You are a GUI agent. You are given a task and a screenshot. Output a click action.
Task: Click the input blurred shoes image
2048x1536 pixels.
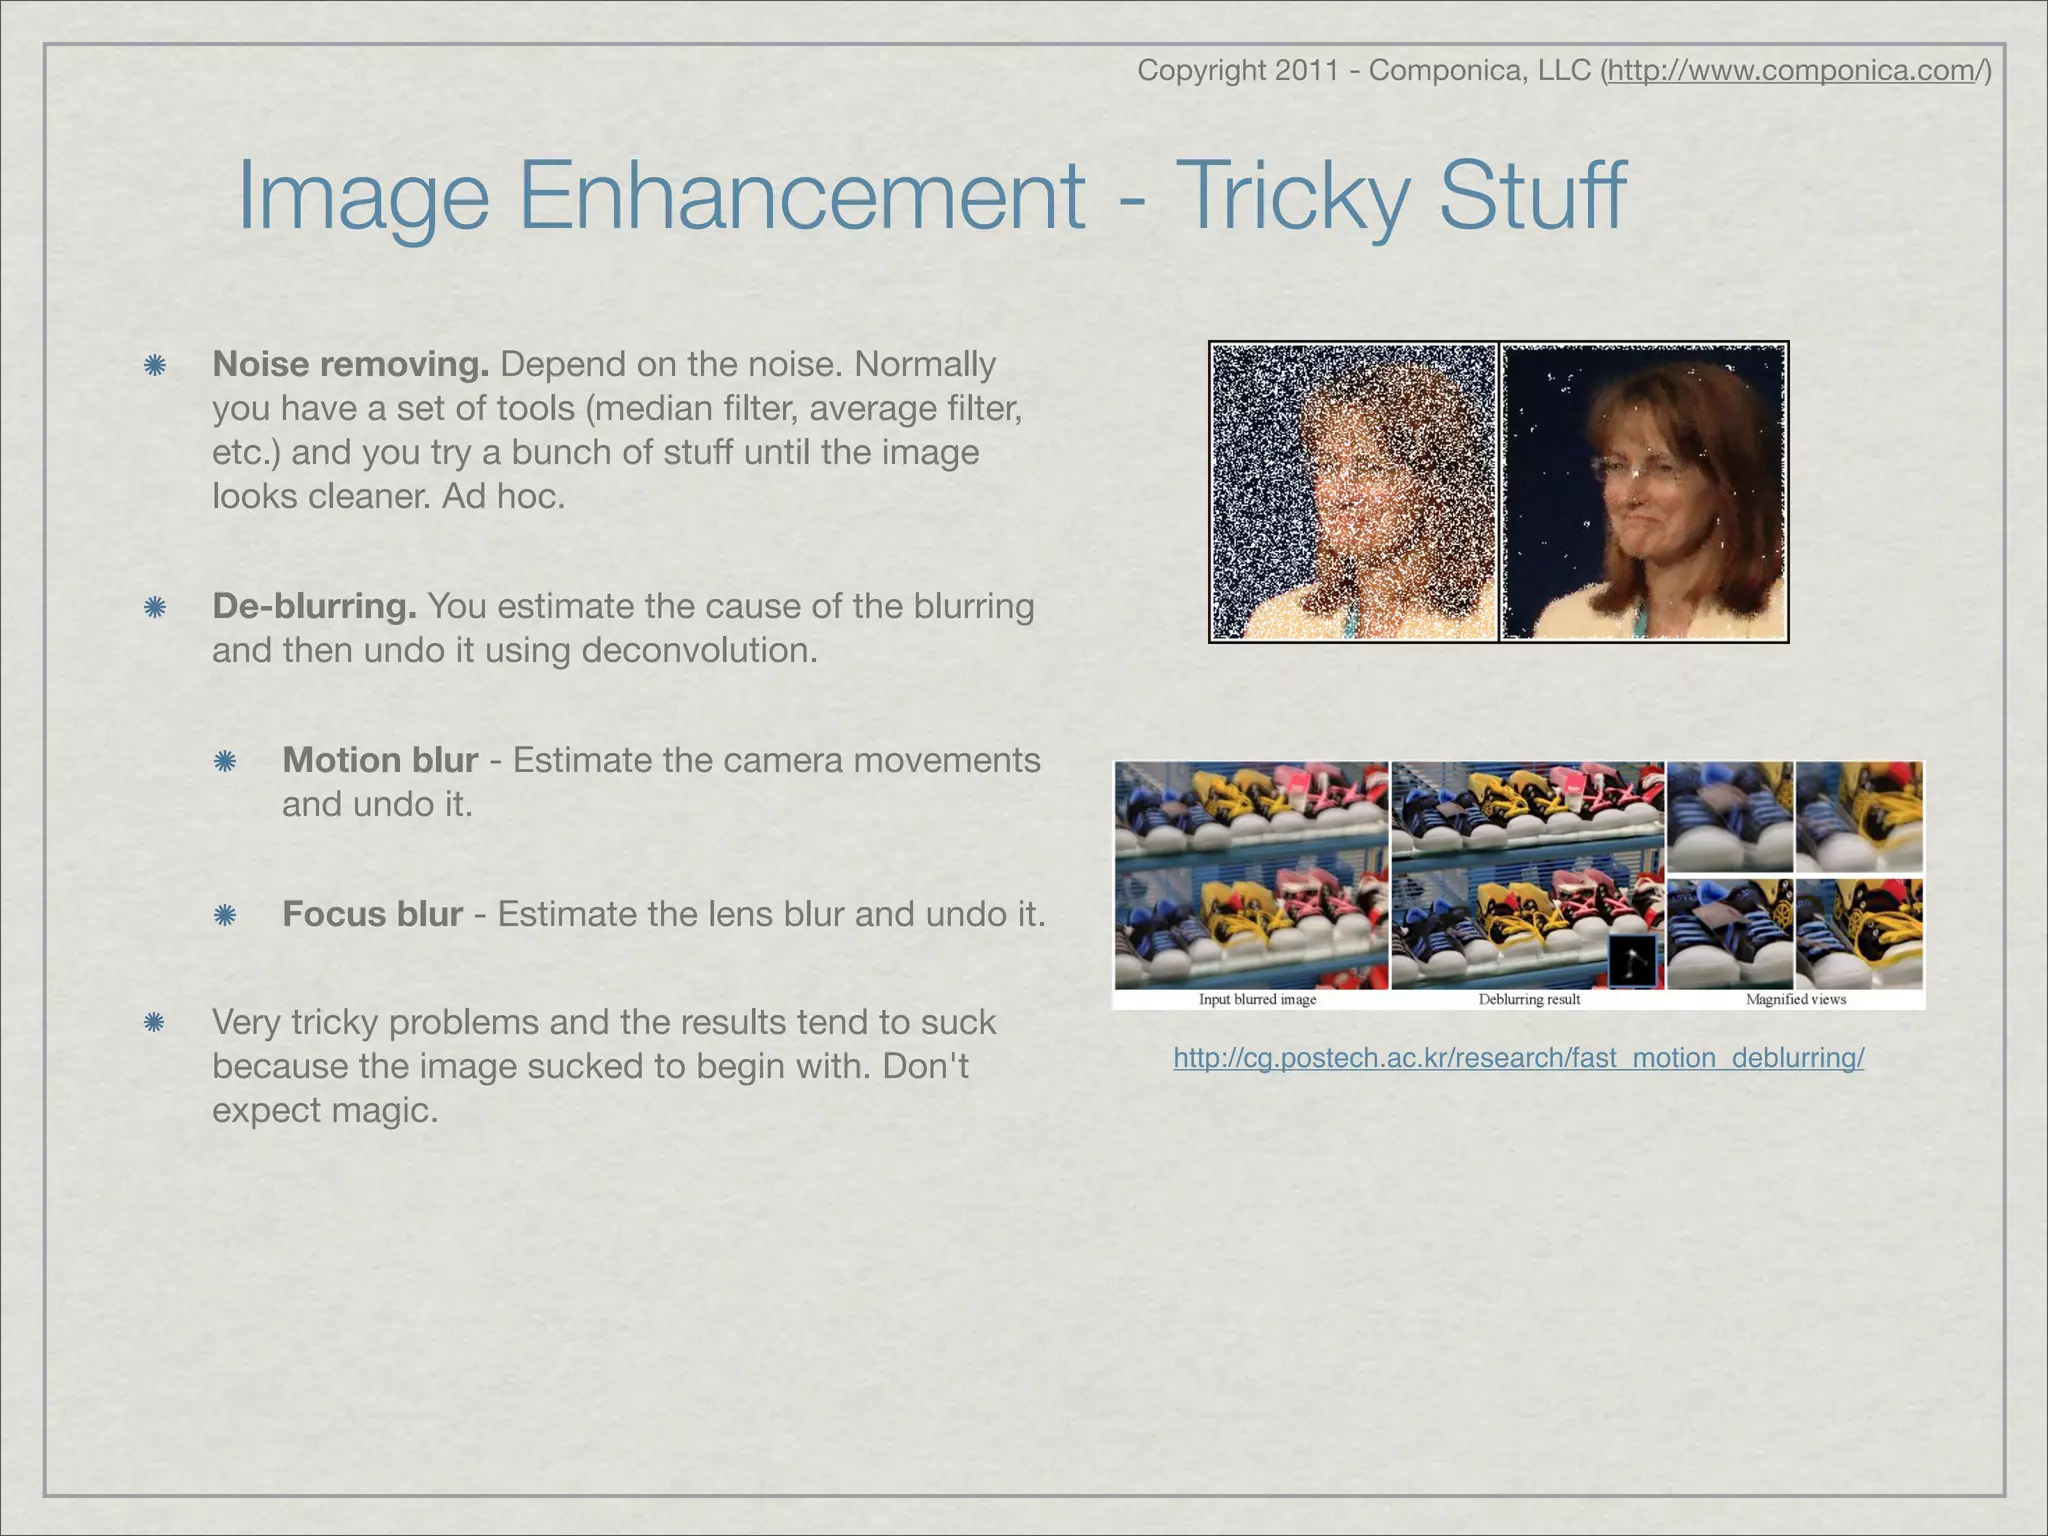coord(1251,875)
